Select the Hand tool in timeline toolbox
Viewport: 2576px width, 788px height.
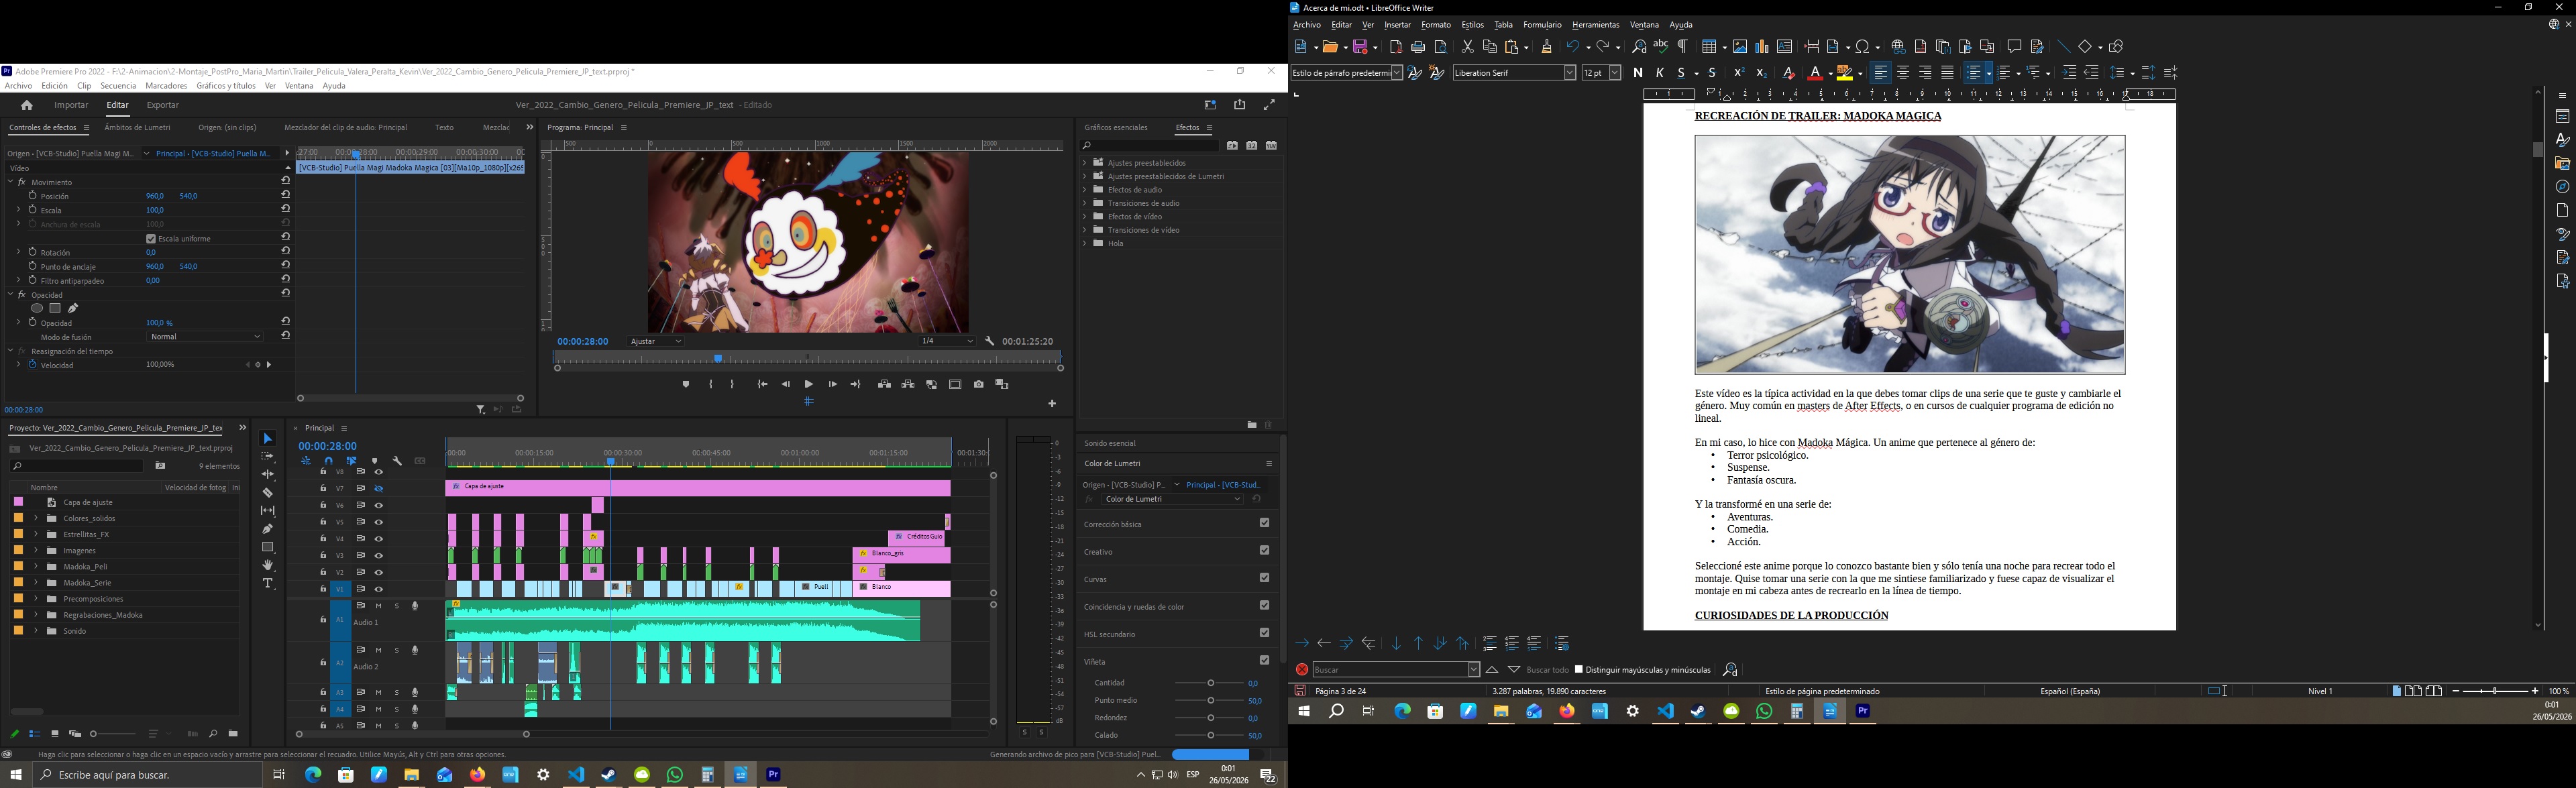268,565
